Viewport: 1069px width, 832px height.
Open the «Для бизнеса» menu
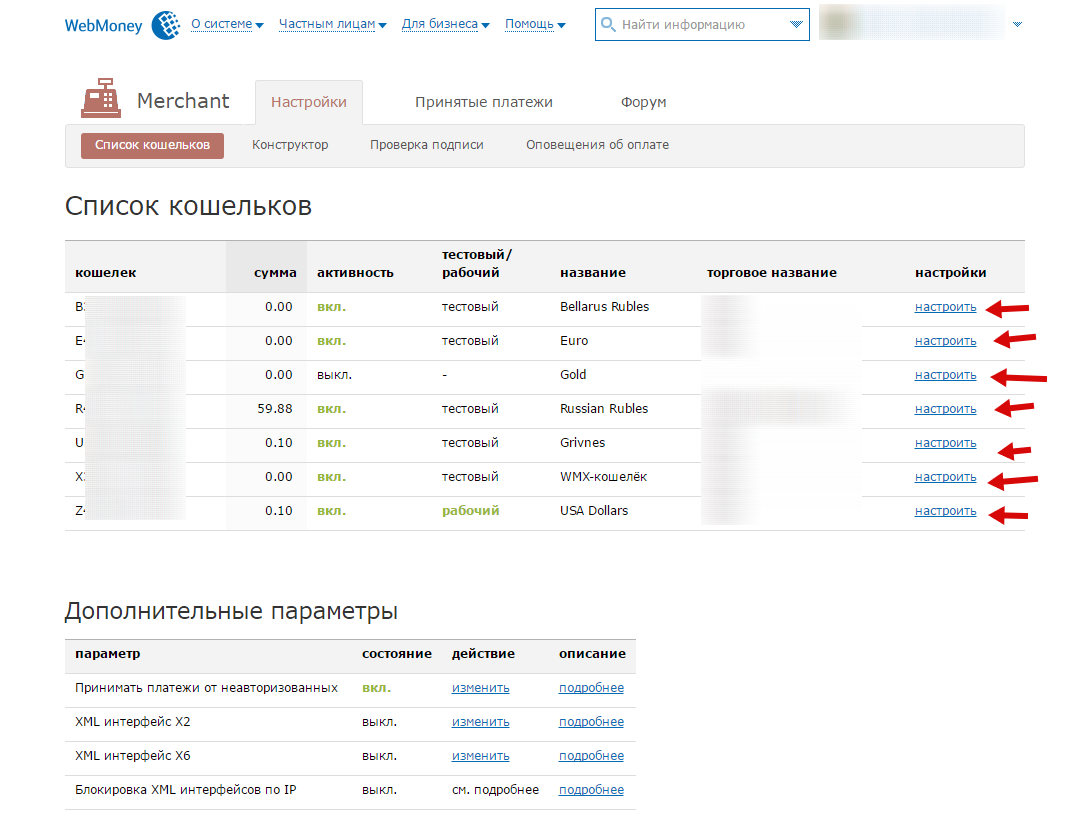[x=445, y=24]
